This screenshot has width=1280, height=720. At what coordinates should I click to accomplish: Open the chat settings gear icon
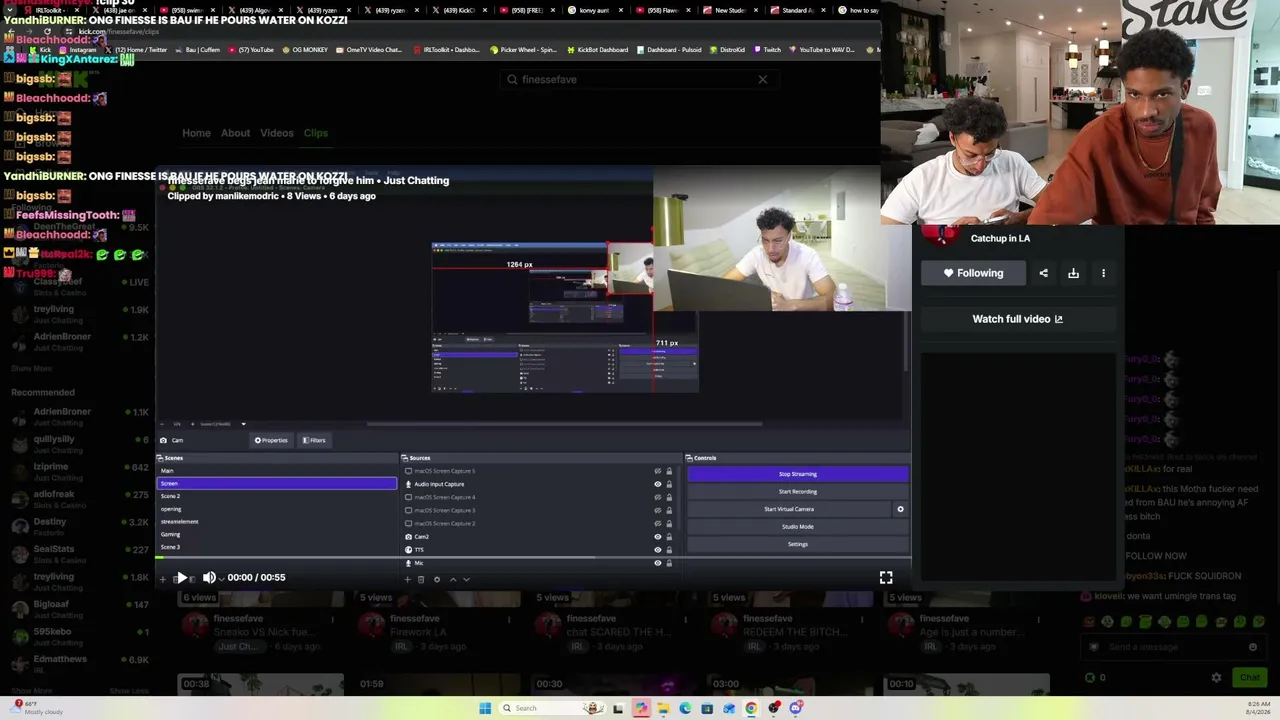pos(1216,677)
